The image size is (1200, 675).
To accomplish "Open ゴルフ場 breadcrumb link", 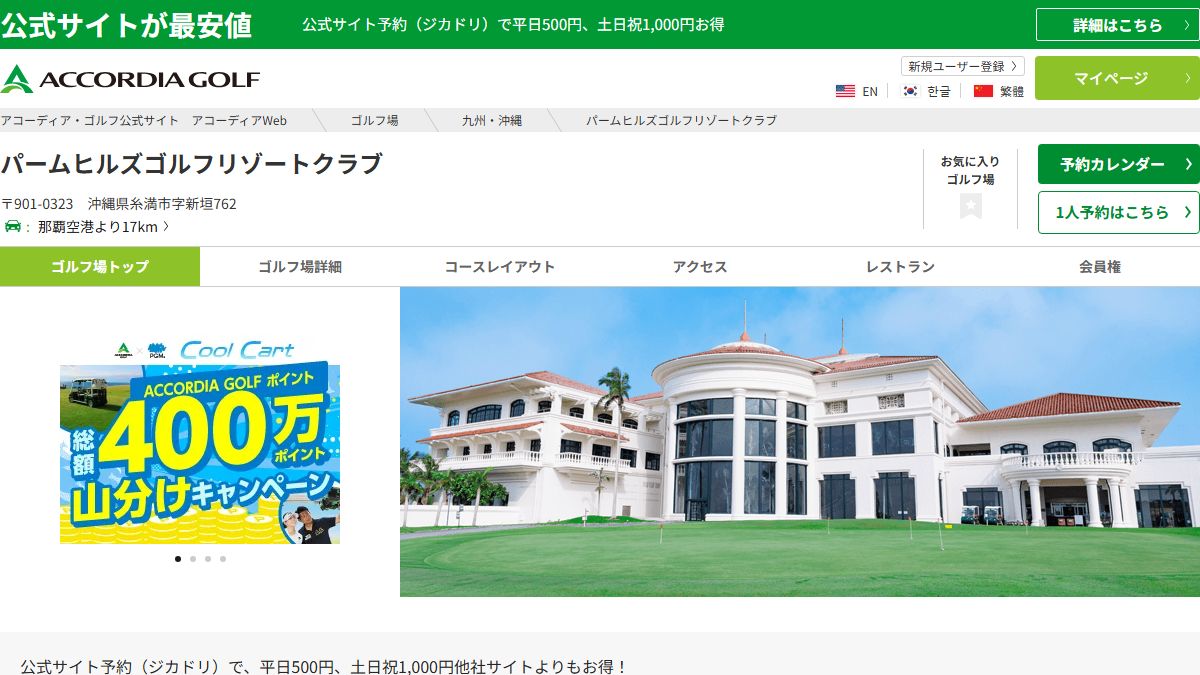I will pos(374,120).
